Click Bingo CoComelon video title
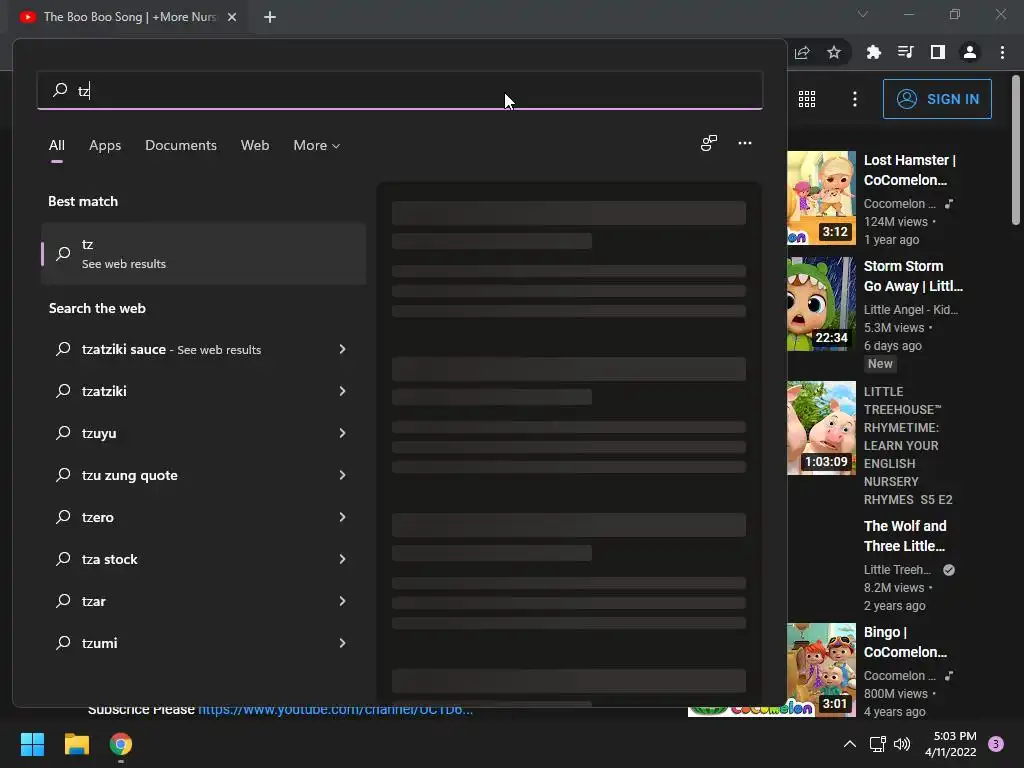The height and width of the screenshot is (768, 1024). (x=905, y=642)
